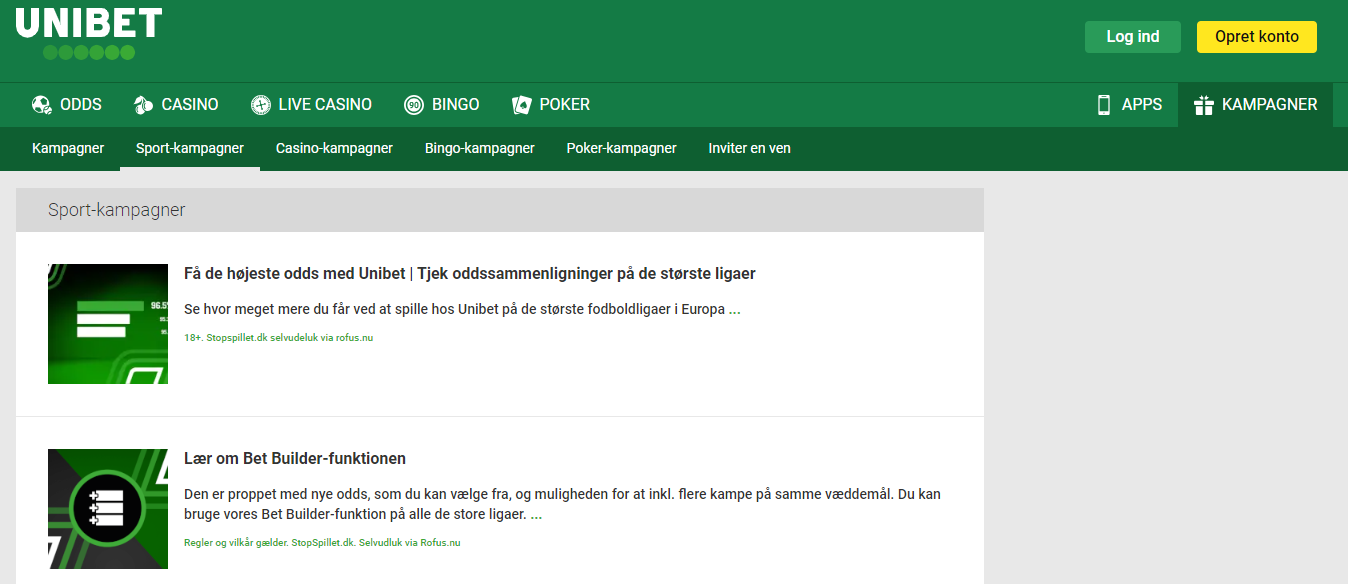Open the CASINO menu item
Viewport: 1348px width, 584px height.
(176, 105)
